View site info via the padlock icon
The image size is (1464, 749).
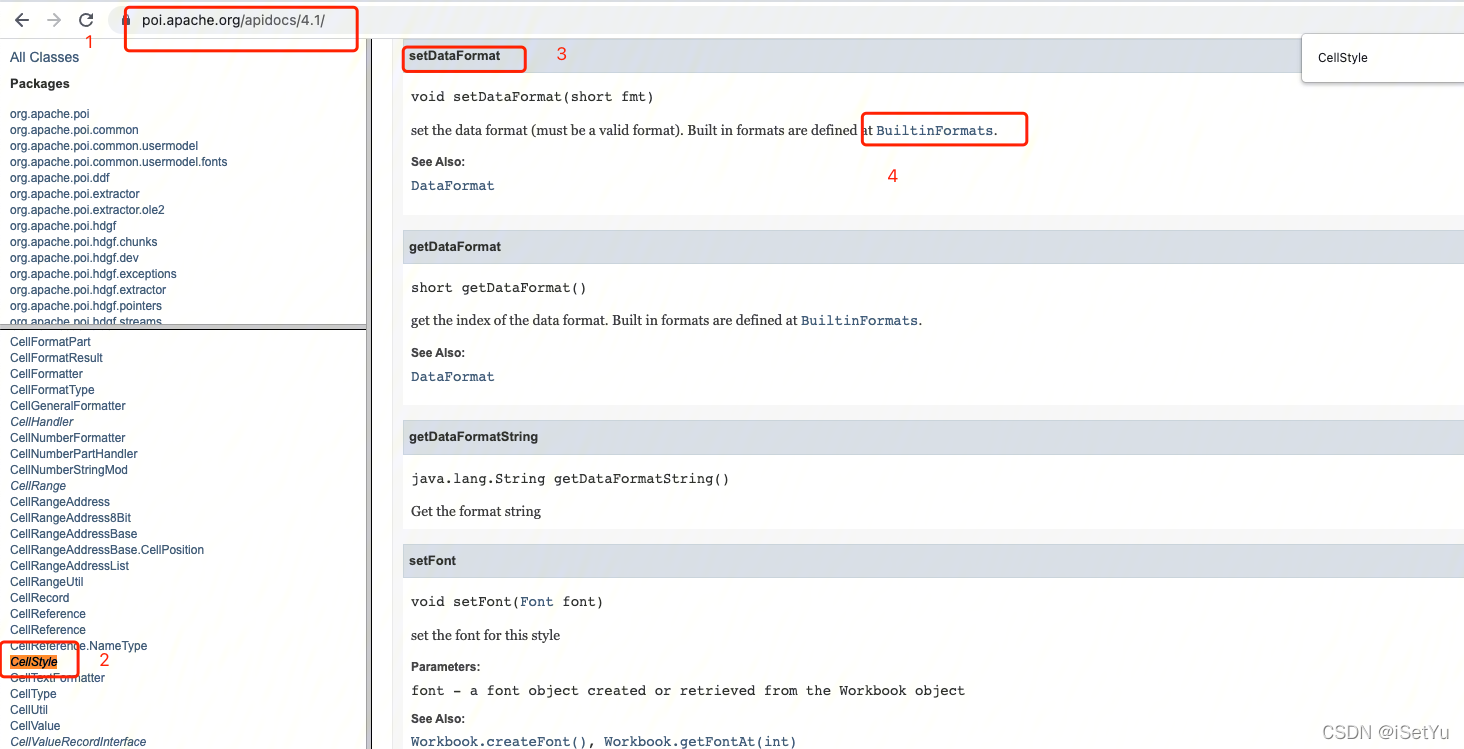[126, 20]
